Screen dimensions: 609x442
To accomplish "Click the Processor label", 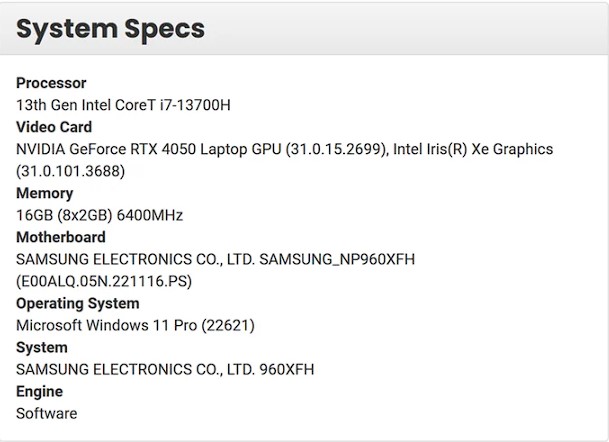I will [51, 83].
